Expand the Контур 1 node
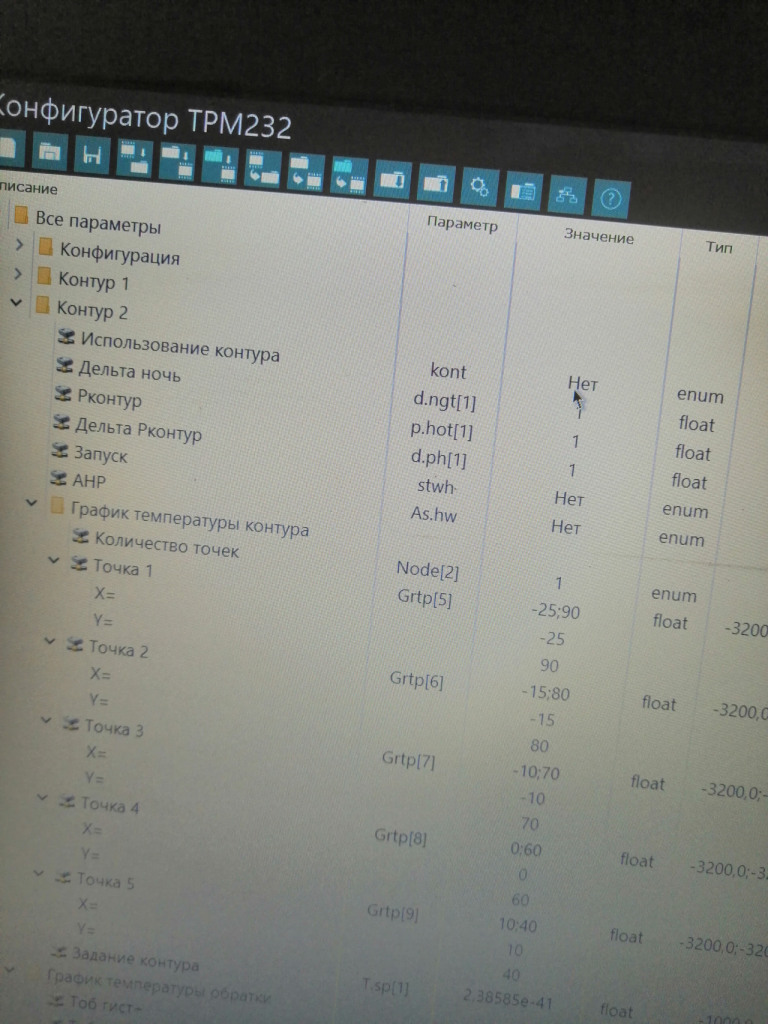The height and width of the screenshot is (1024, 768). pyautogui.click(x=18, y=274)
